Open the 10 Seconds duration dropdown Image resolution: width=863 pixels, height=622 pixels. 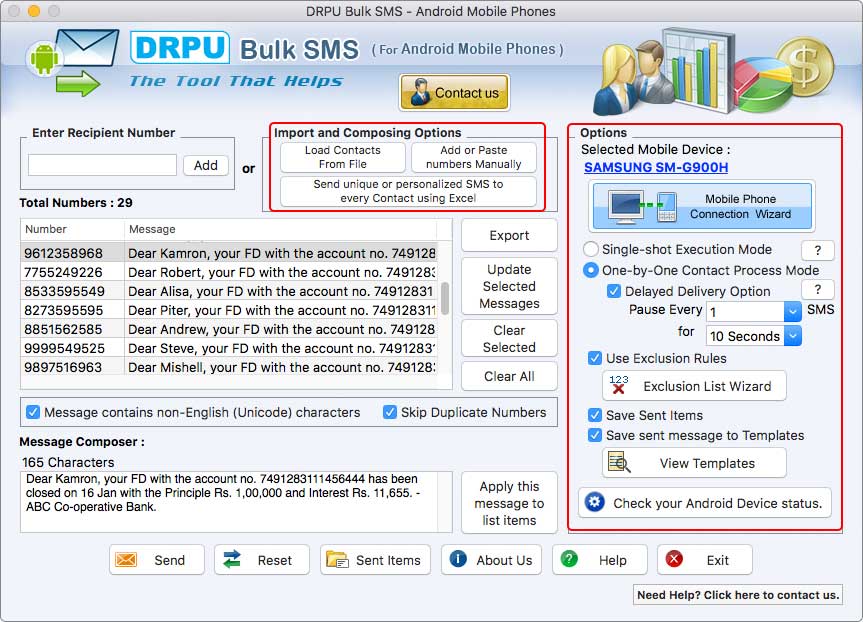pyautogui.click(x=793, y=336)
